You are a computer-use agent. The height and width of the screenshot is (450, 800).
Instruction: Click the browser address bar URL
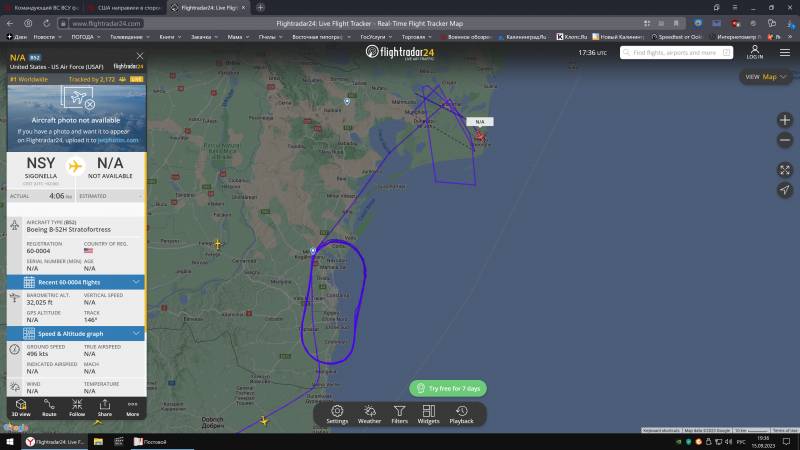[106, 23]
